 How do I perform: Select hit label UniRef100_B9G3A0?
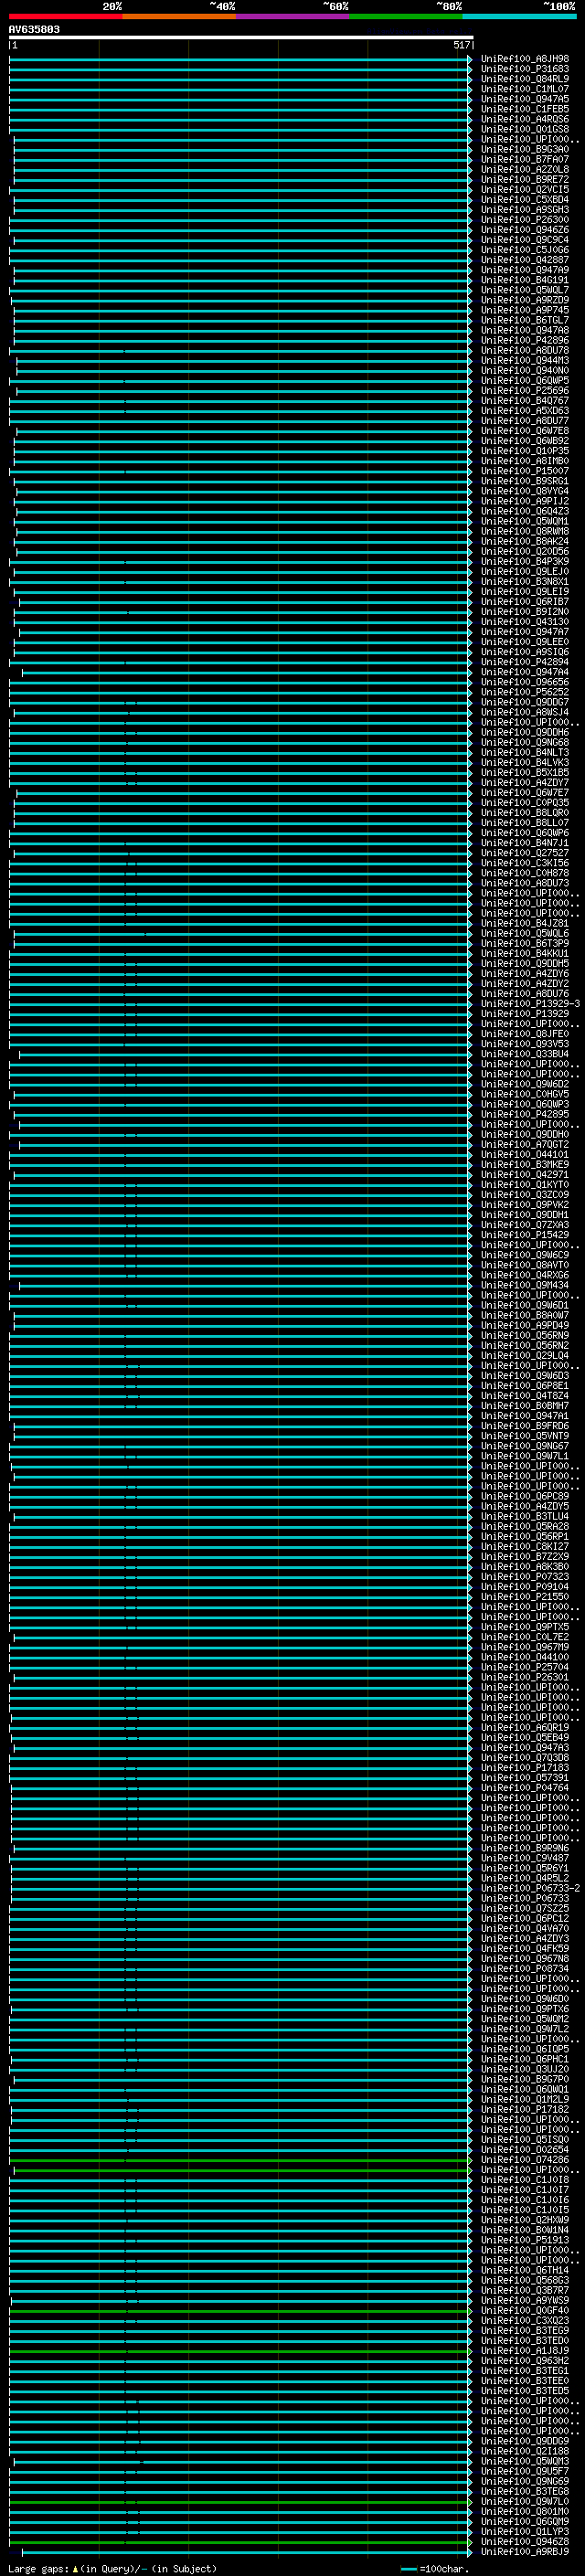(524, 149)
